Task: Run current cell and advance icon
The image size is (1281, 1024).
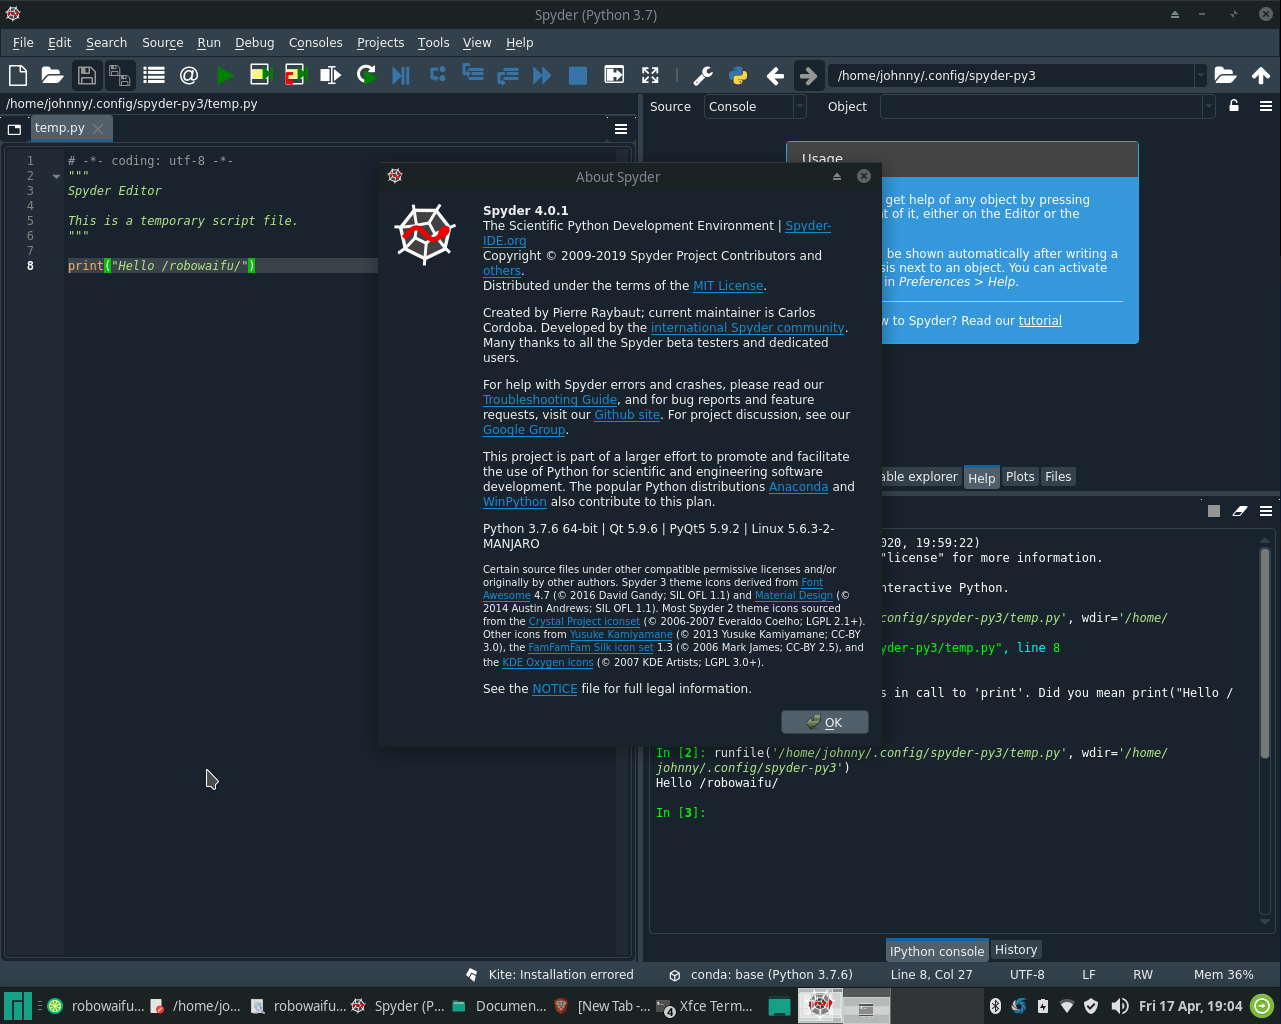Action: click(x=294, y=75)
